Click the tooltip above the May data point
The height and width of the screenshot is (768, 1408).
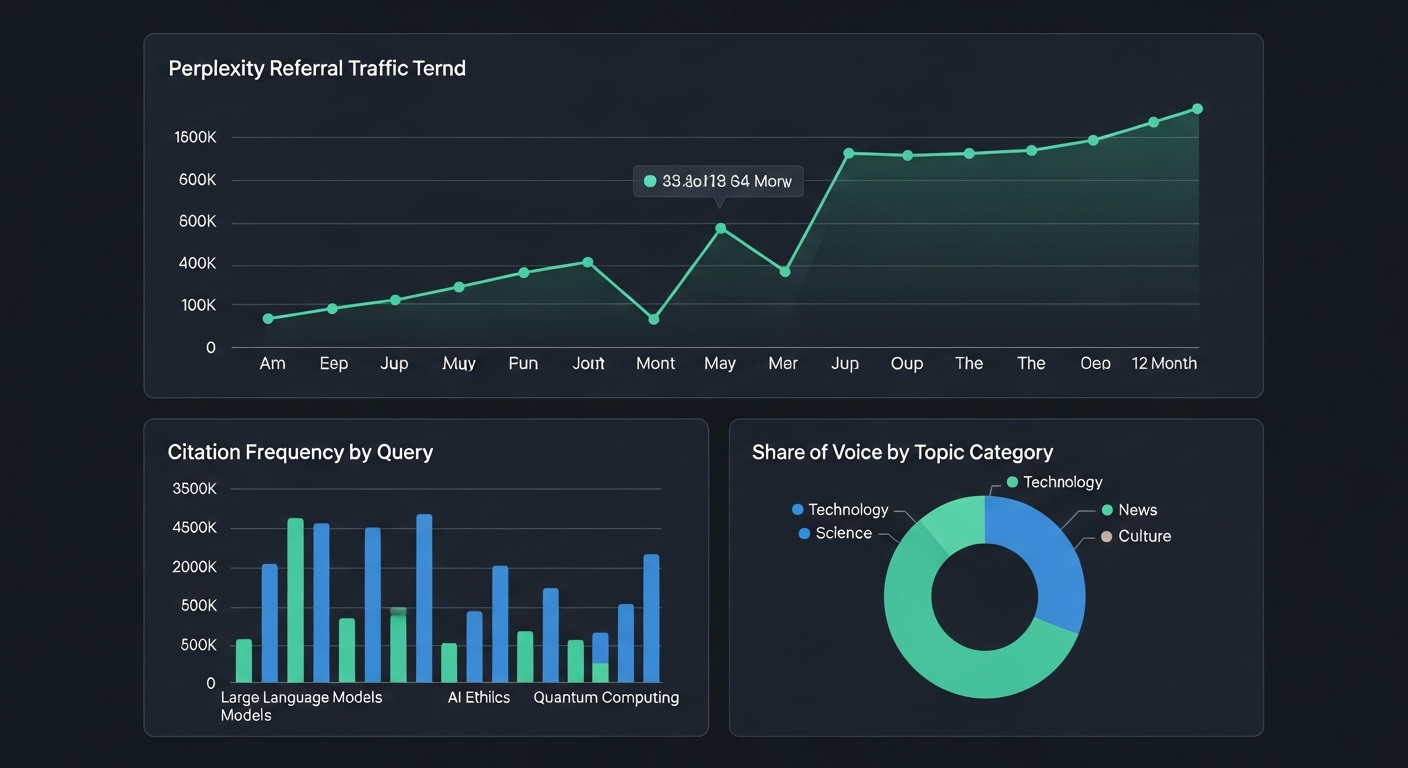pos(717,181)
